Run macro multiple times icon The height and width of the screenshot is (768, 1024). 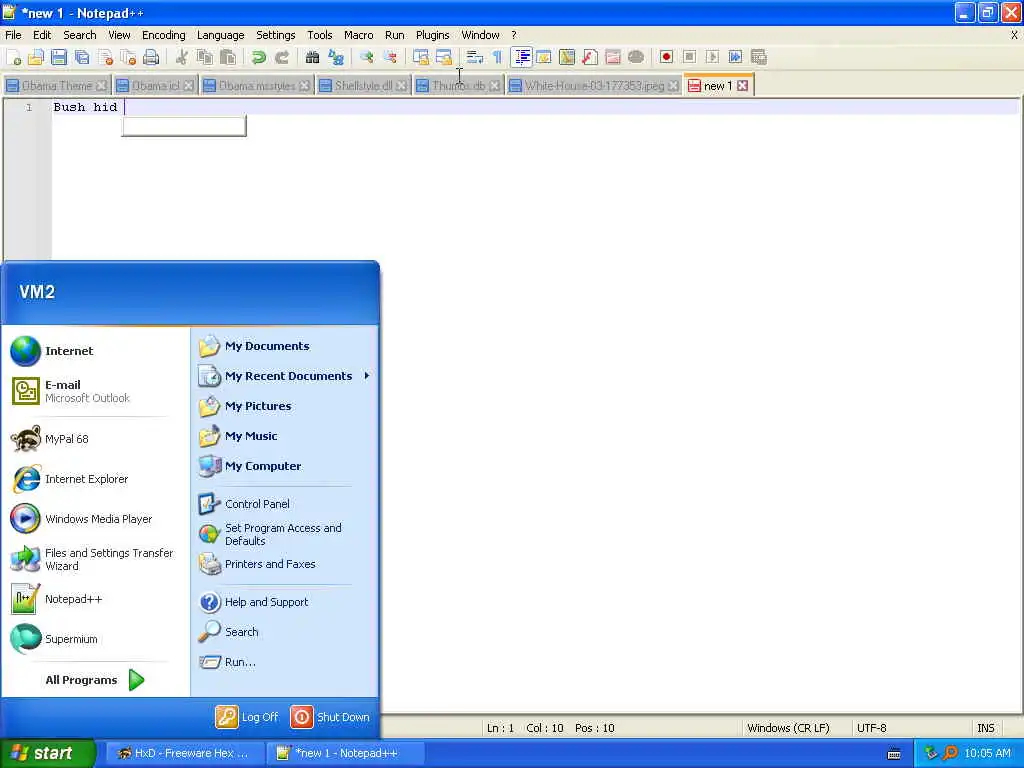735,57
